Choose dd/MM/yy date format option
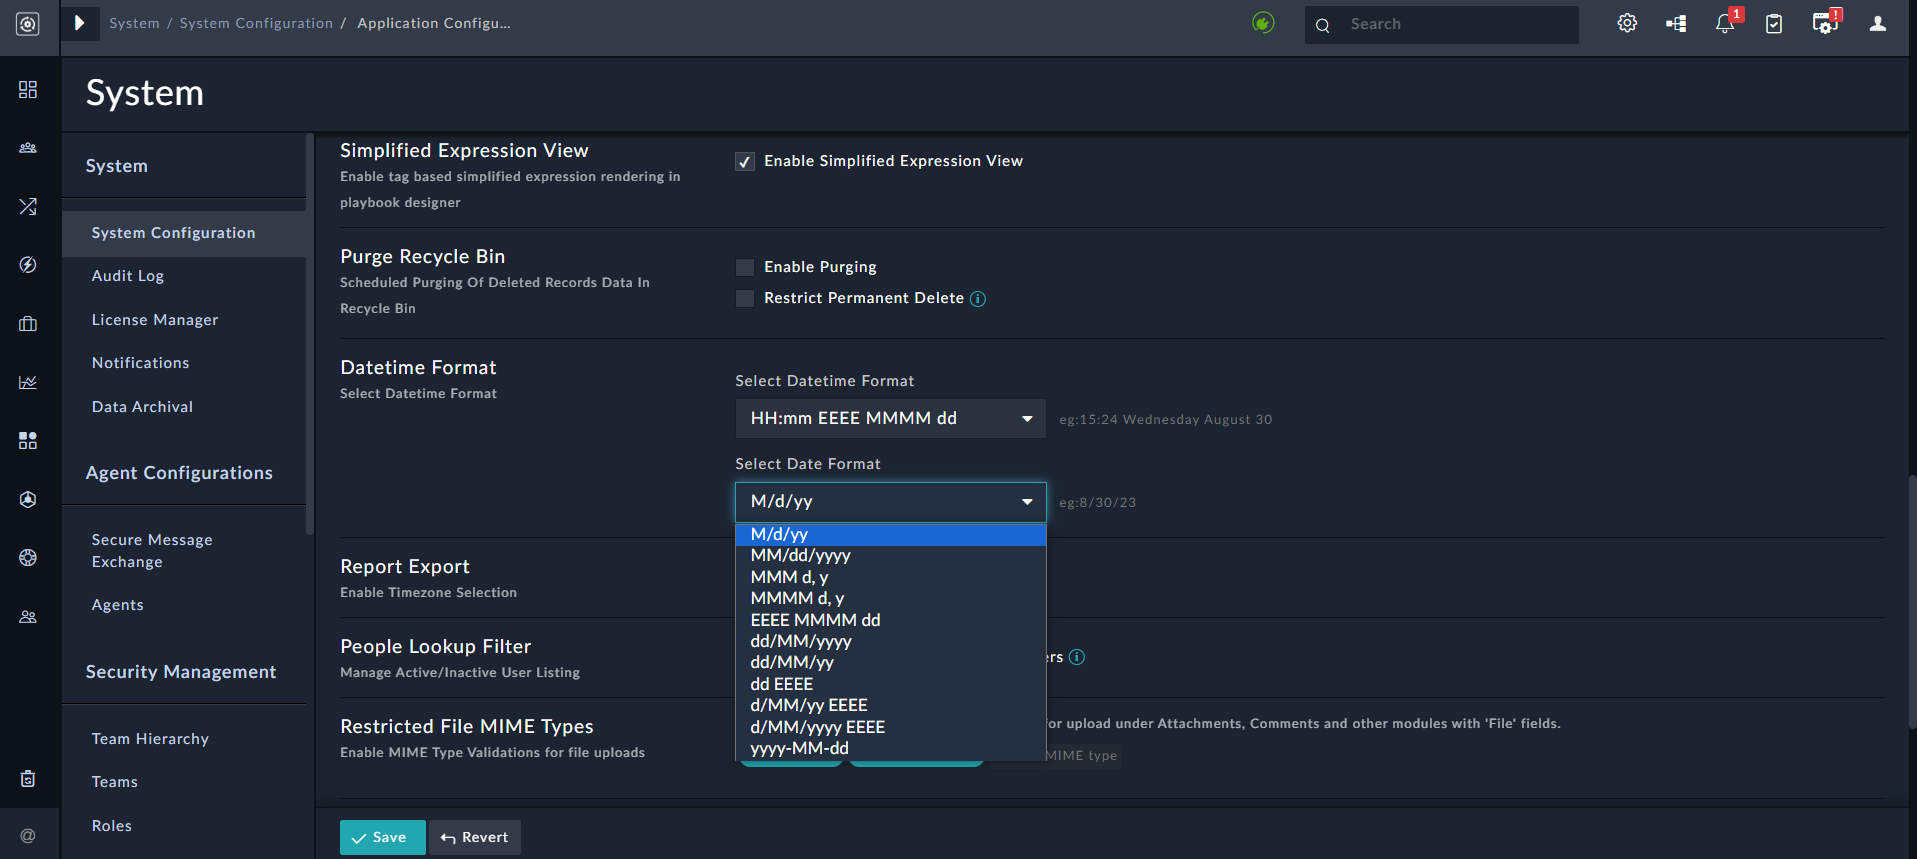 (890, 663)
